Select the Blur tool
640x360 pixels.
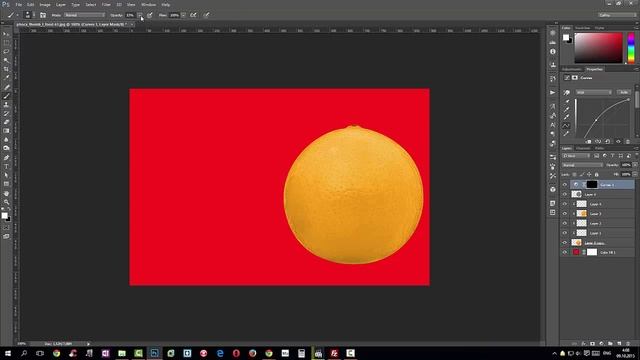(x=6, y=140)
